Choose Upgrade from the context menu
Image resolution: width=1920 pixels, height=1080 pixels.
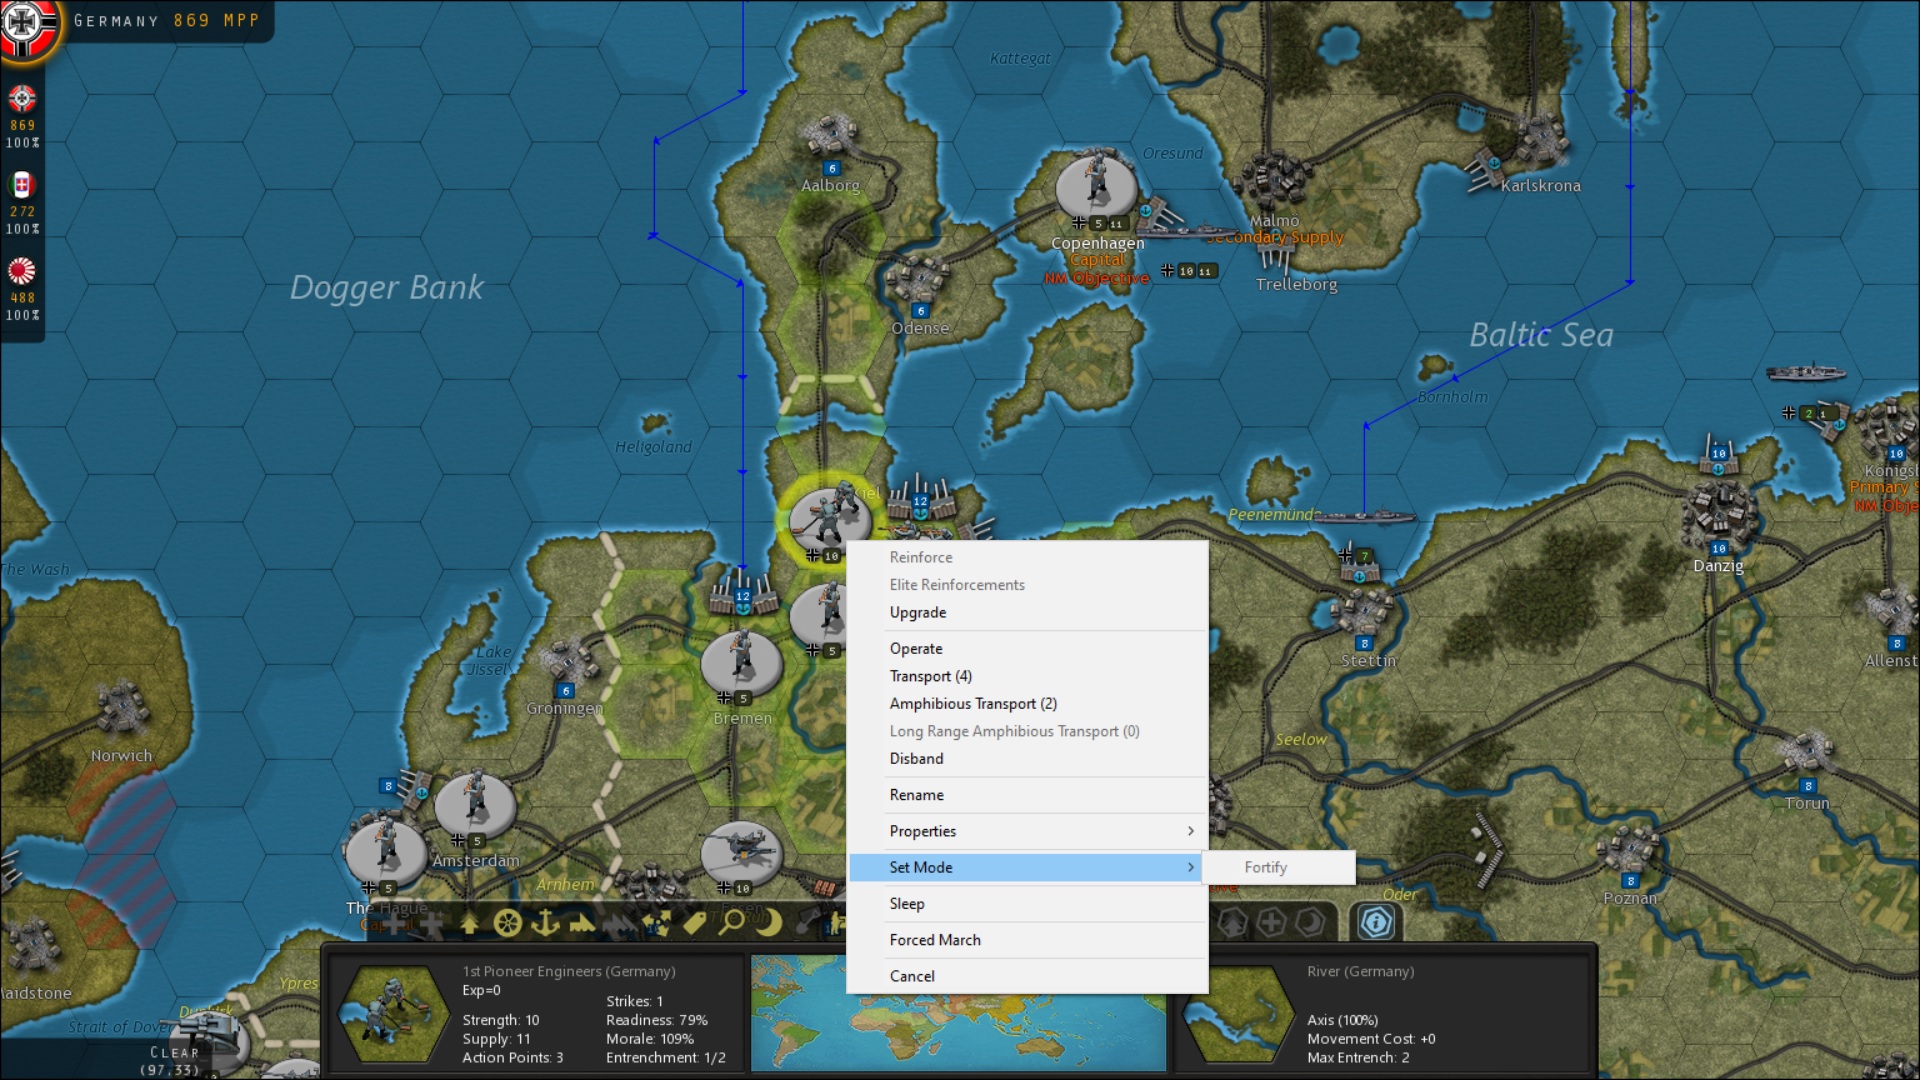(917, 612)
